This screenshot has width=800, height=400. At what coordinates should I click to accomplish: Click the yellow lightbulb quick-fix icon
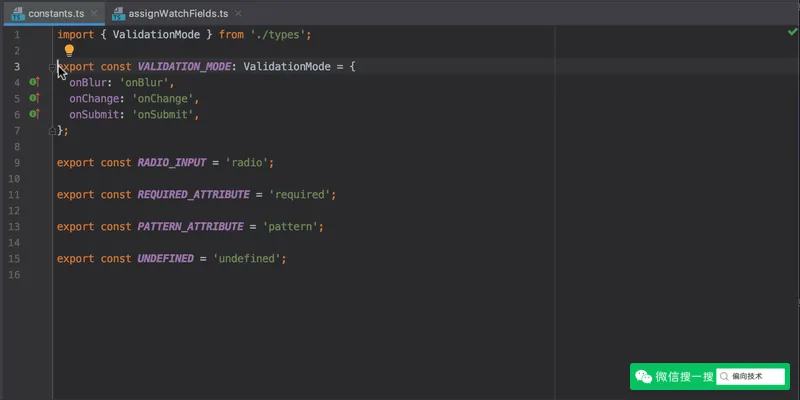coord(69,51)
